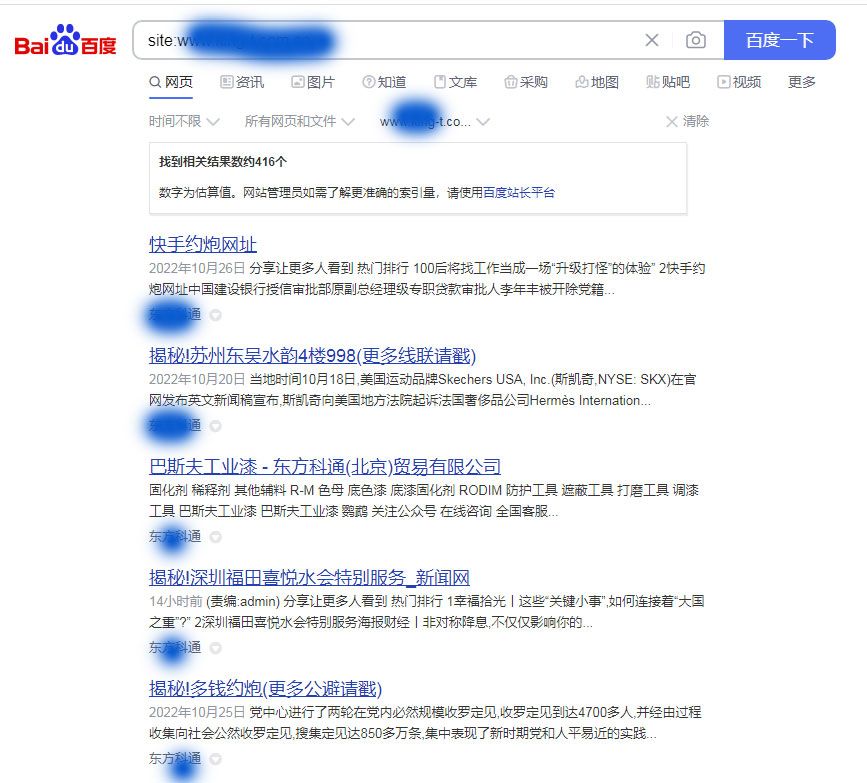This screenshot has width=867, height=783.
Task: Switch to the 图片 tab
Action: point(313,82)
